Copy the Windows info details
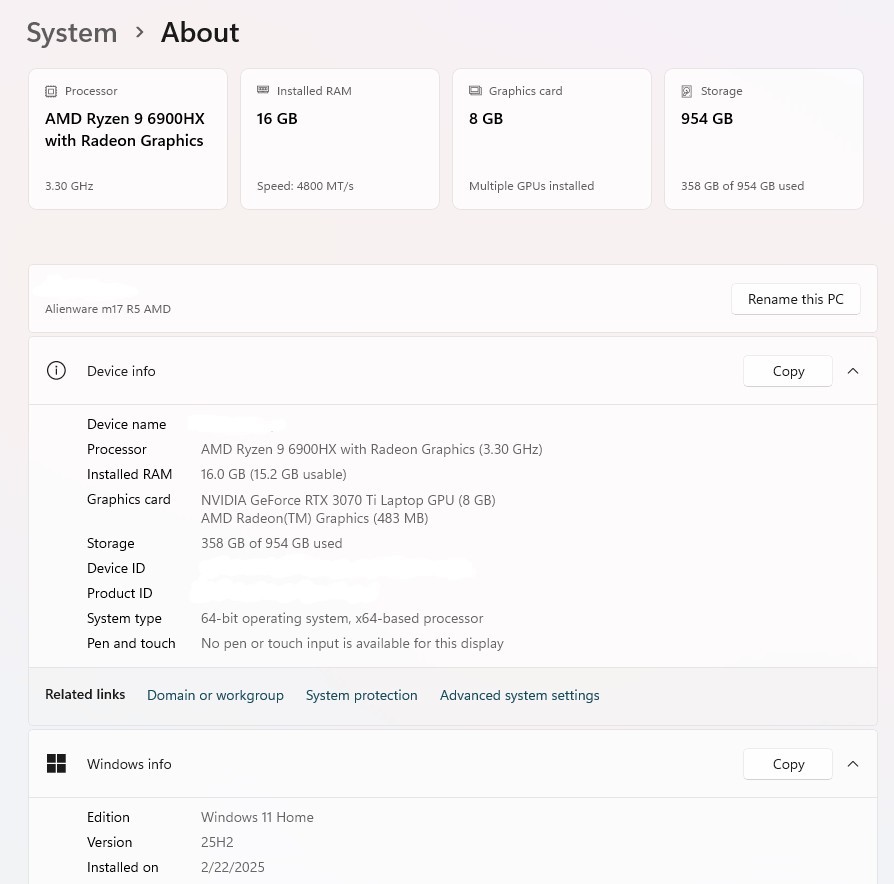 click(x=788, y=764)
